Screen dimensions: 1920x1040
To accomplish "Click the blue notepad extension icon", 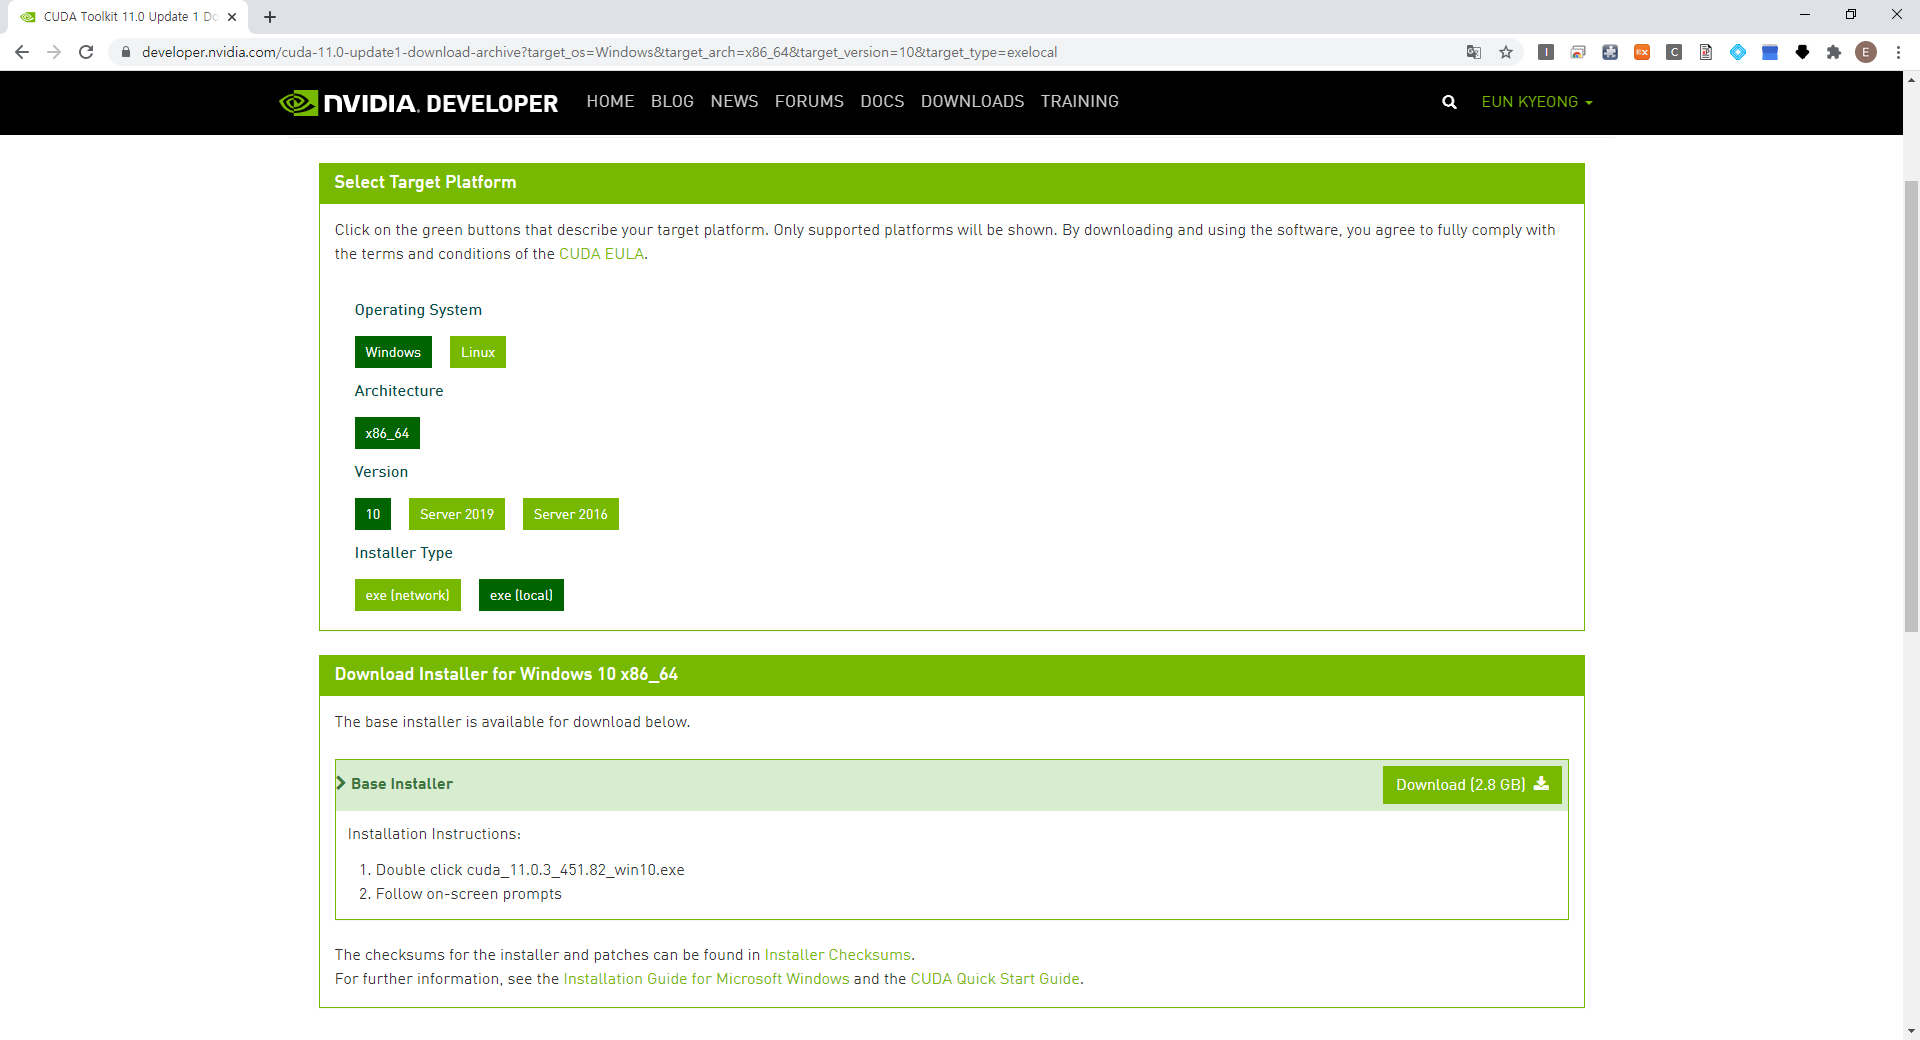I will pos(1770,52).
